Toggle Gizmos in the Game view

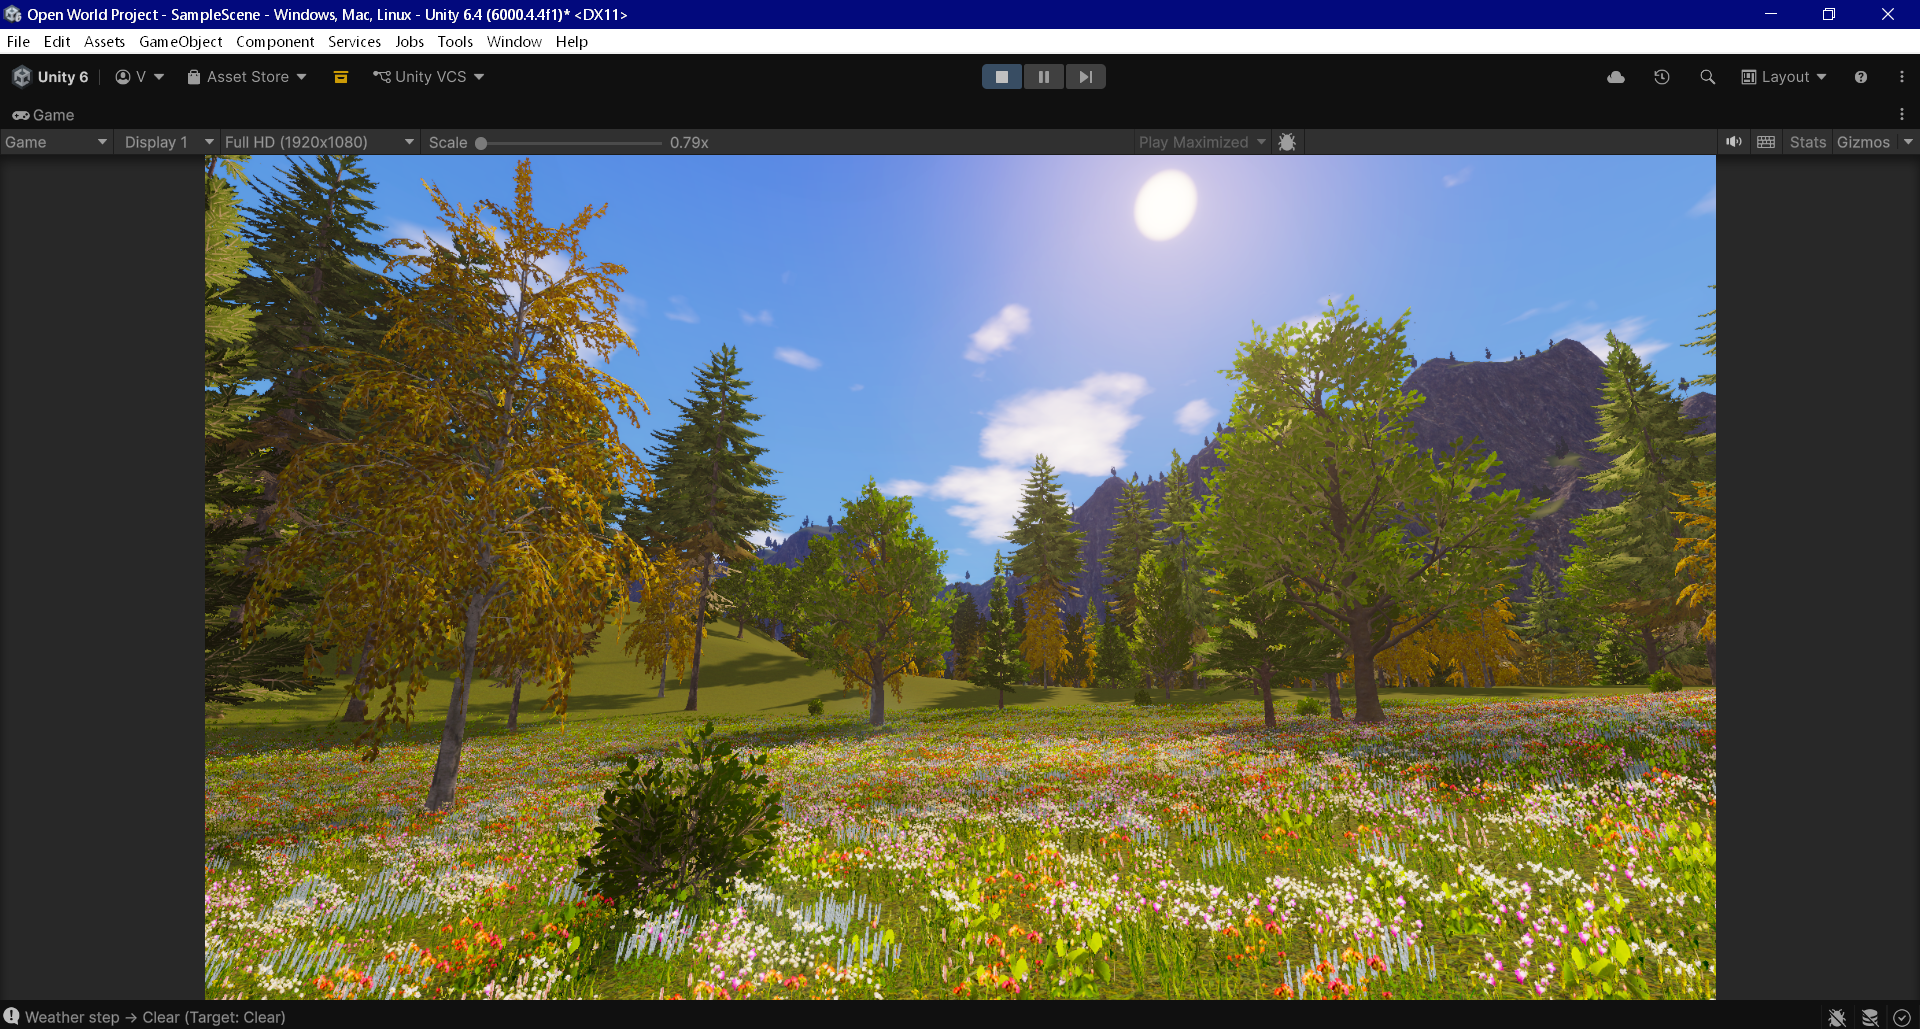point(1864,142)
